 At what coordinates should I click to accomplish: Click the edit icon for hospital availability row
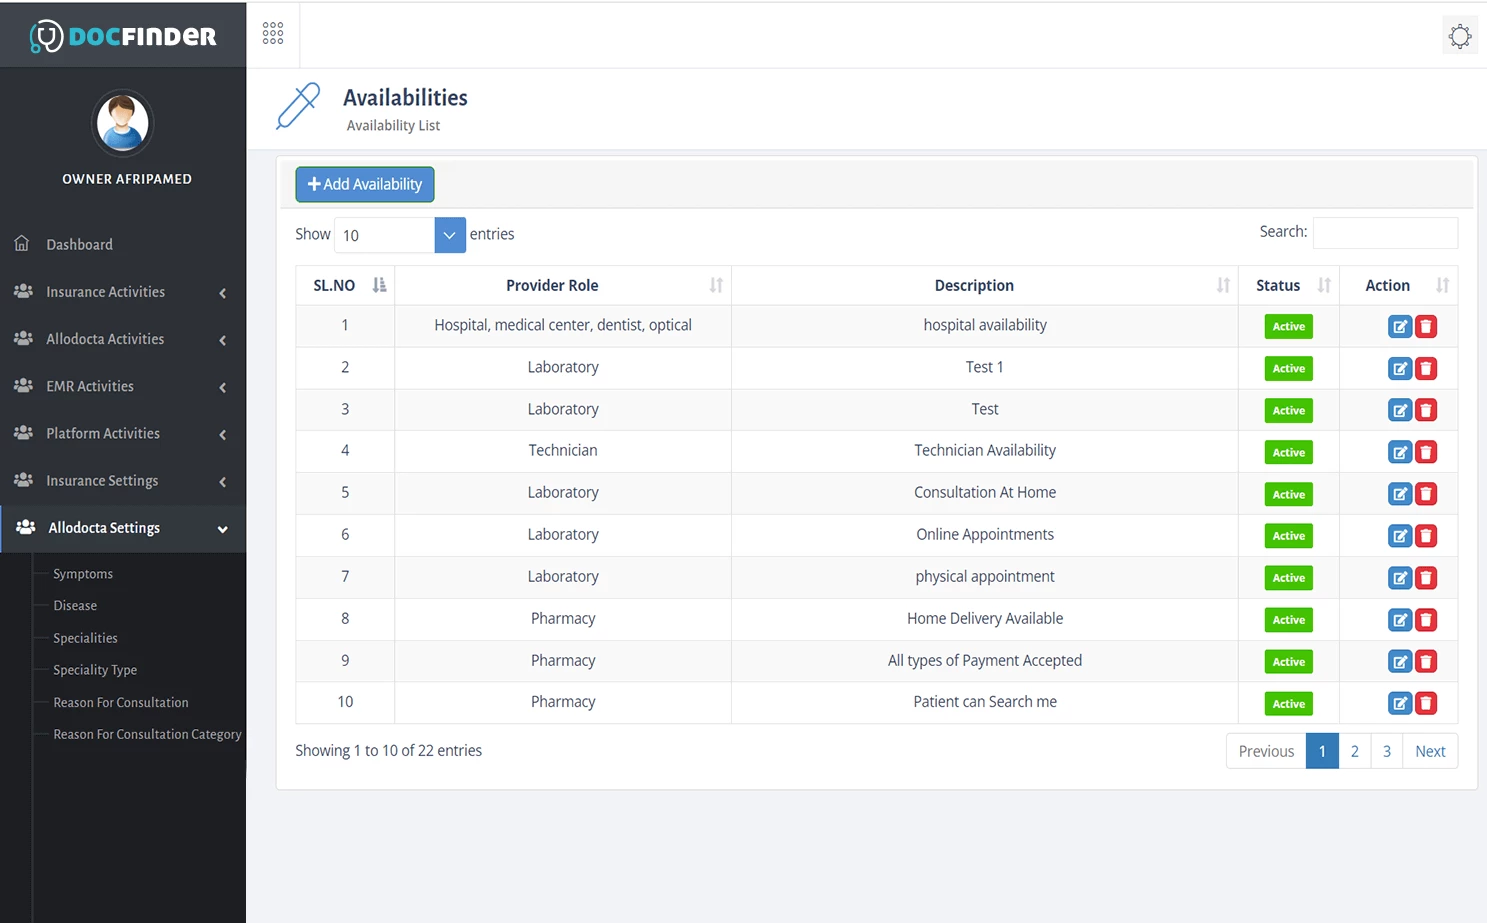[1400, 326]
